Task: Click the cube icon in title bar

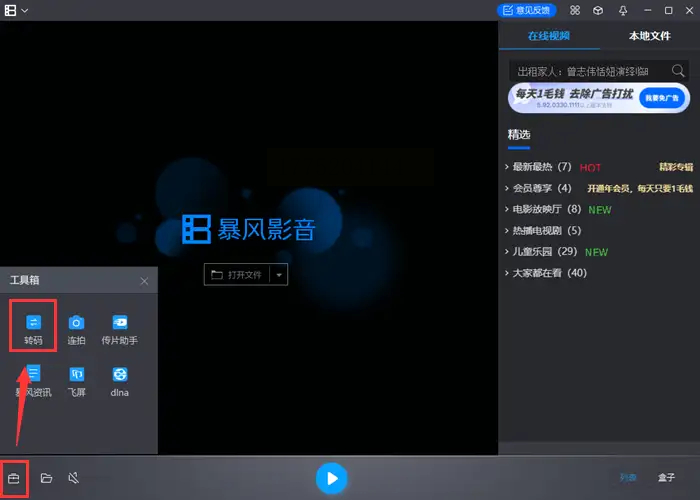Action: click(x=598, y=10)
